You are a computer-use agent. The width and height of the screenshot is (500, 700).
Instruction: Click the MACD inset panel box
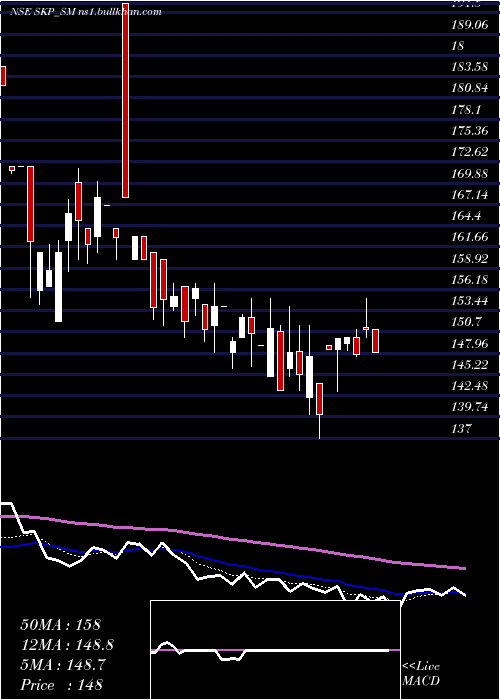(x=275, y=650)
